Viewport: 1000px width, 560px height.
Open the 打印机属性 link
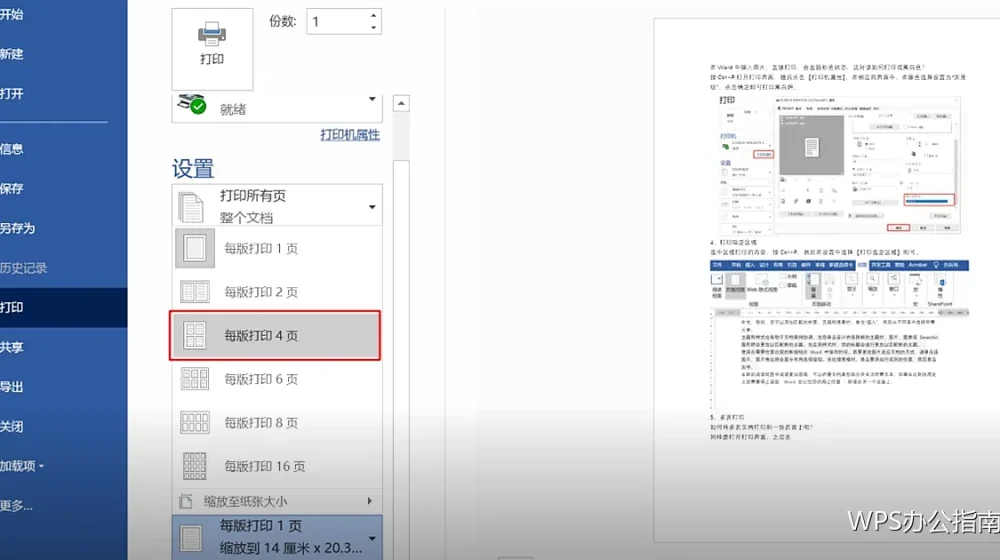point(350,135)
